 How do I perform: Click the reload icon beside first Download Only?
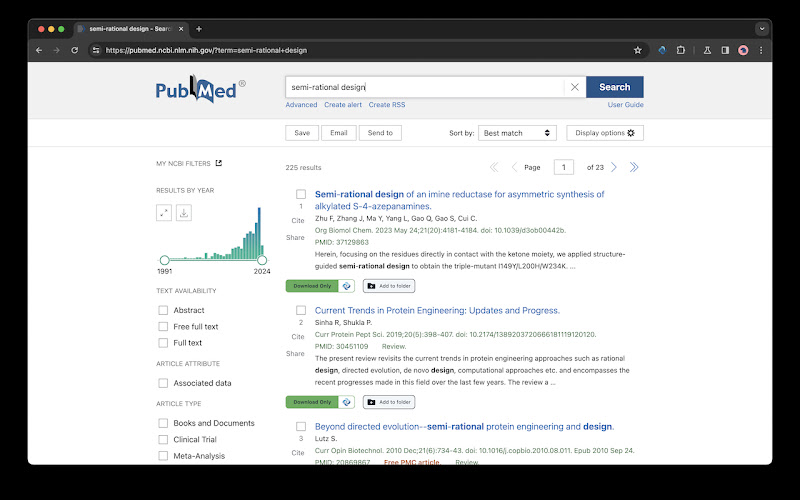click(x=346, y=286)
